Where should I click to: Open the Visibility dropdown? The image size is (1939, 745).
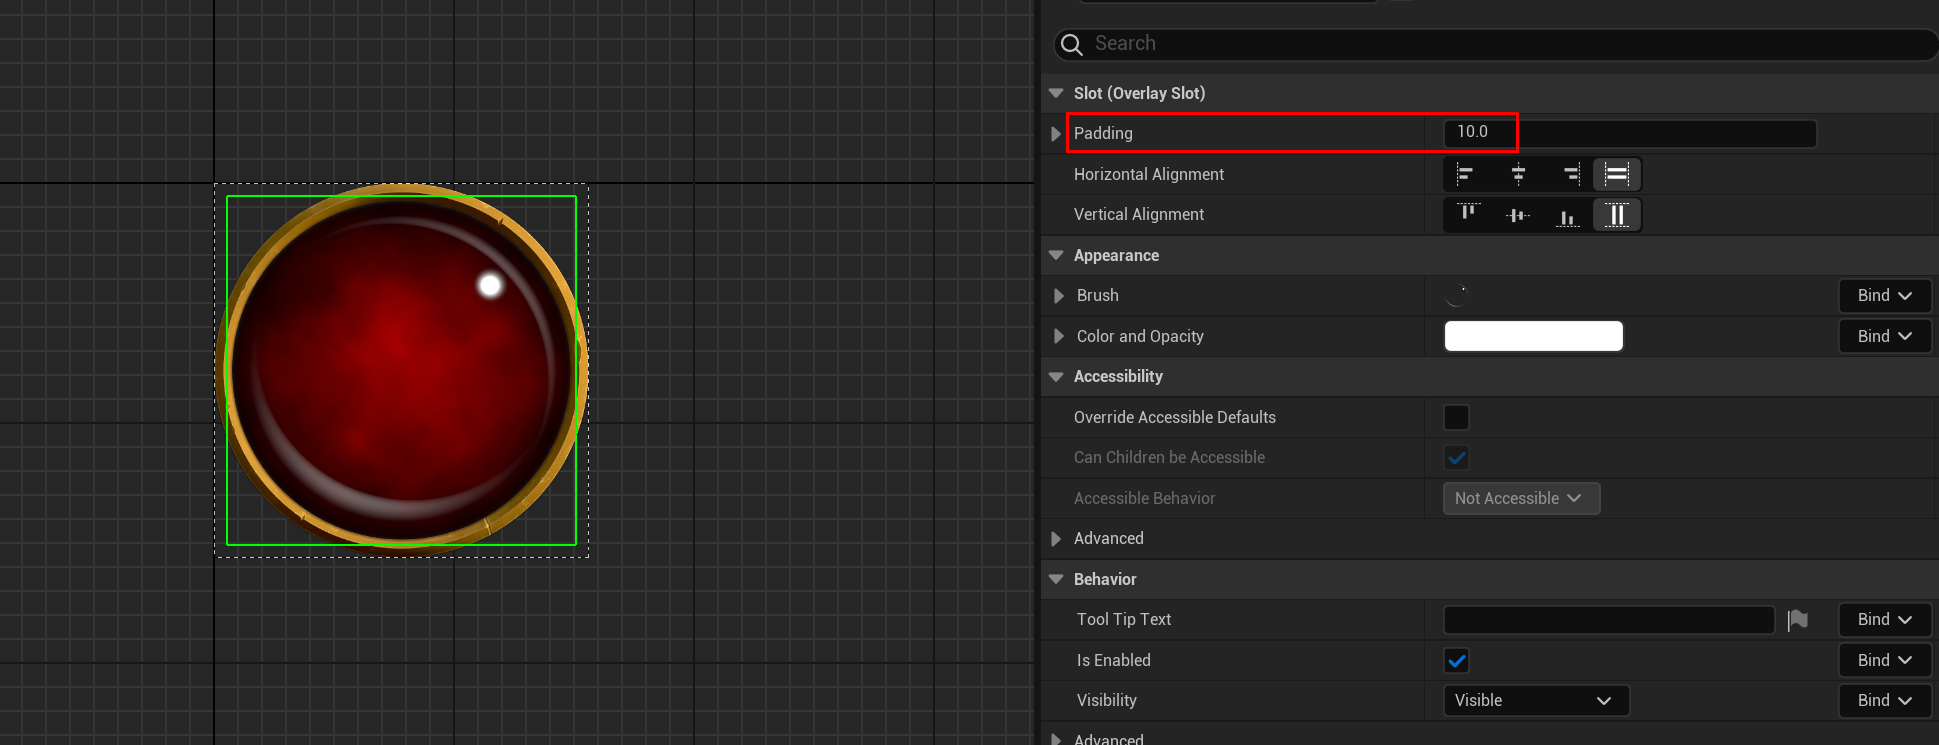(x=1536, y=700)
